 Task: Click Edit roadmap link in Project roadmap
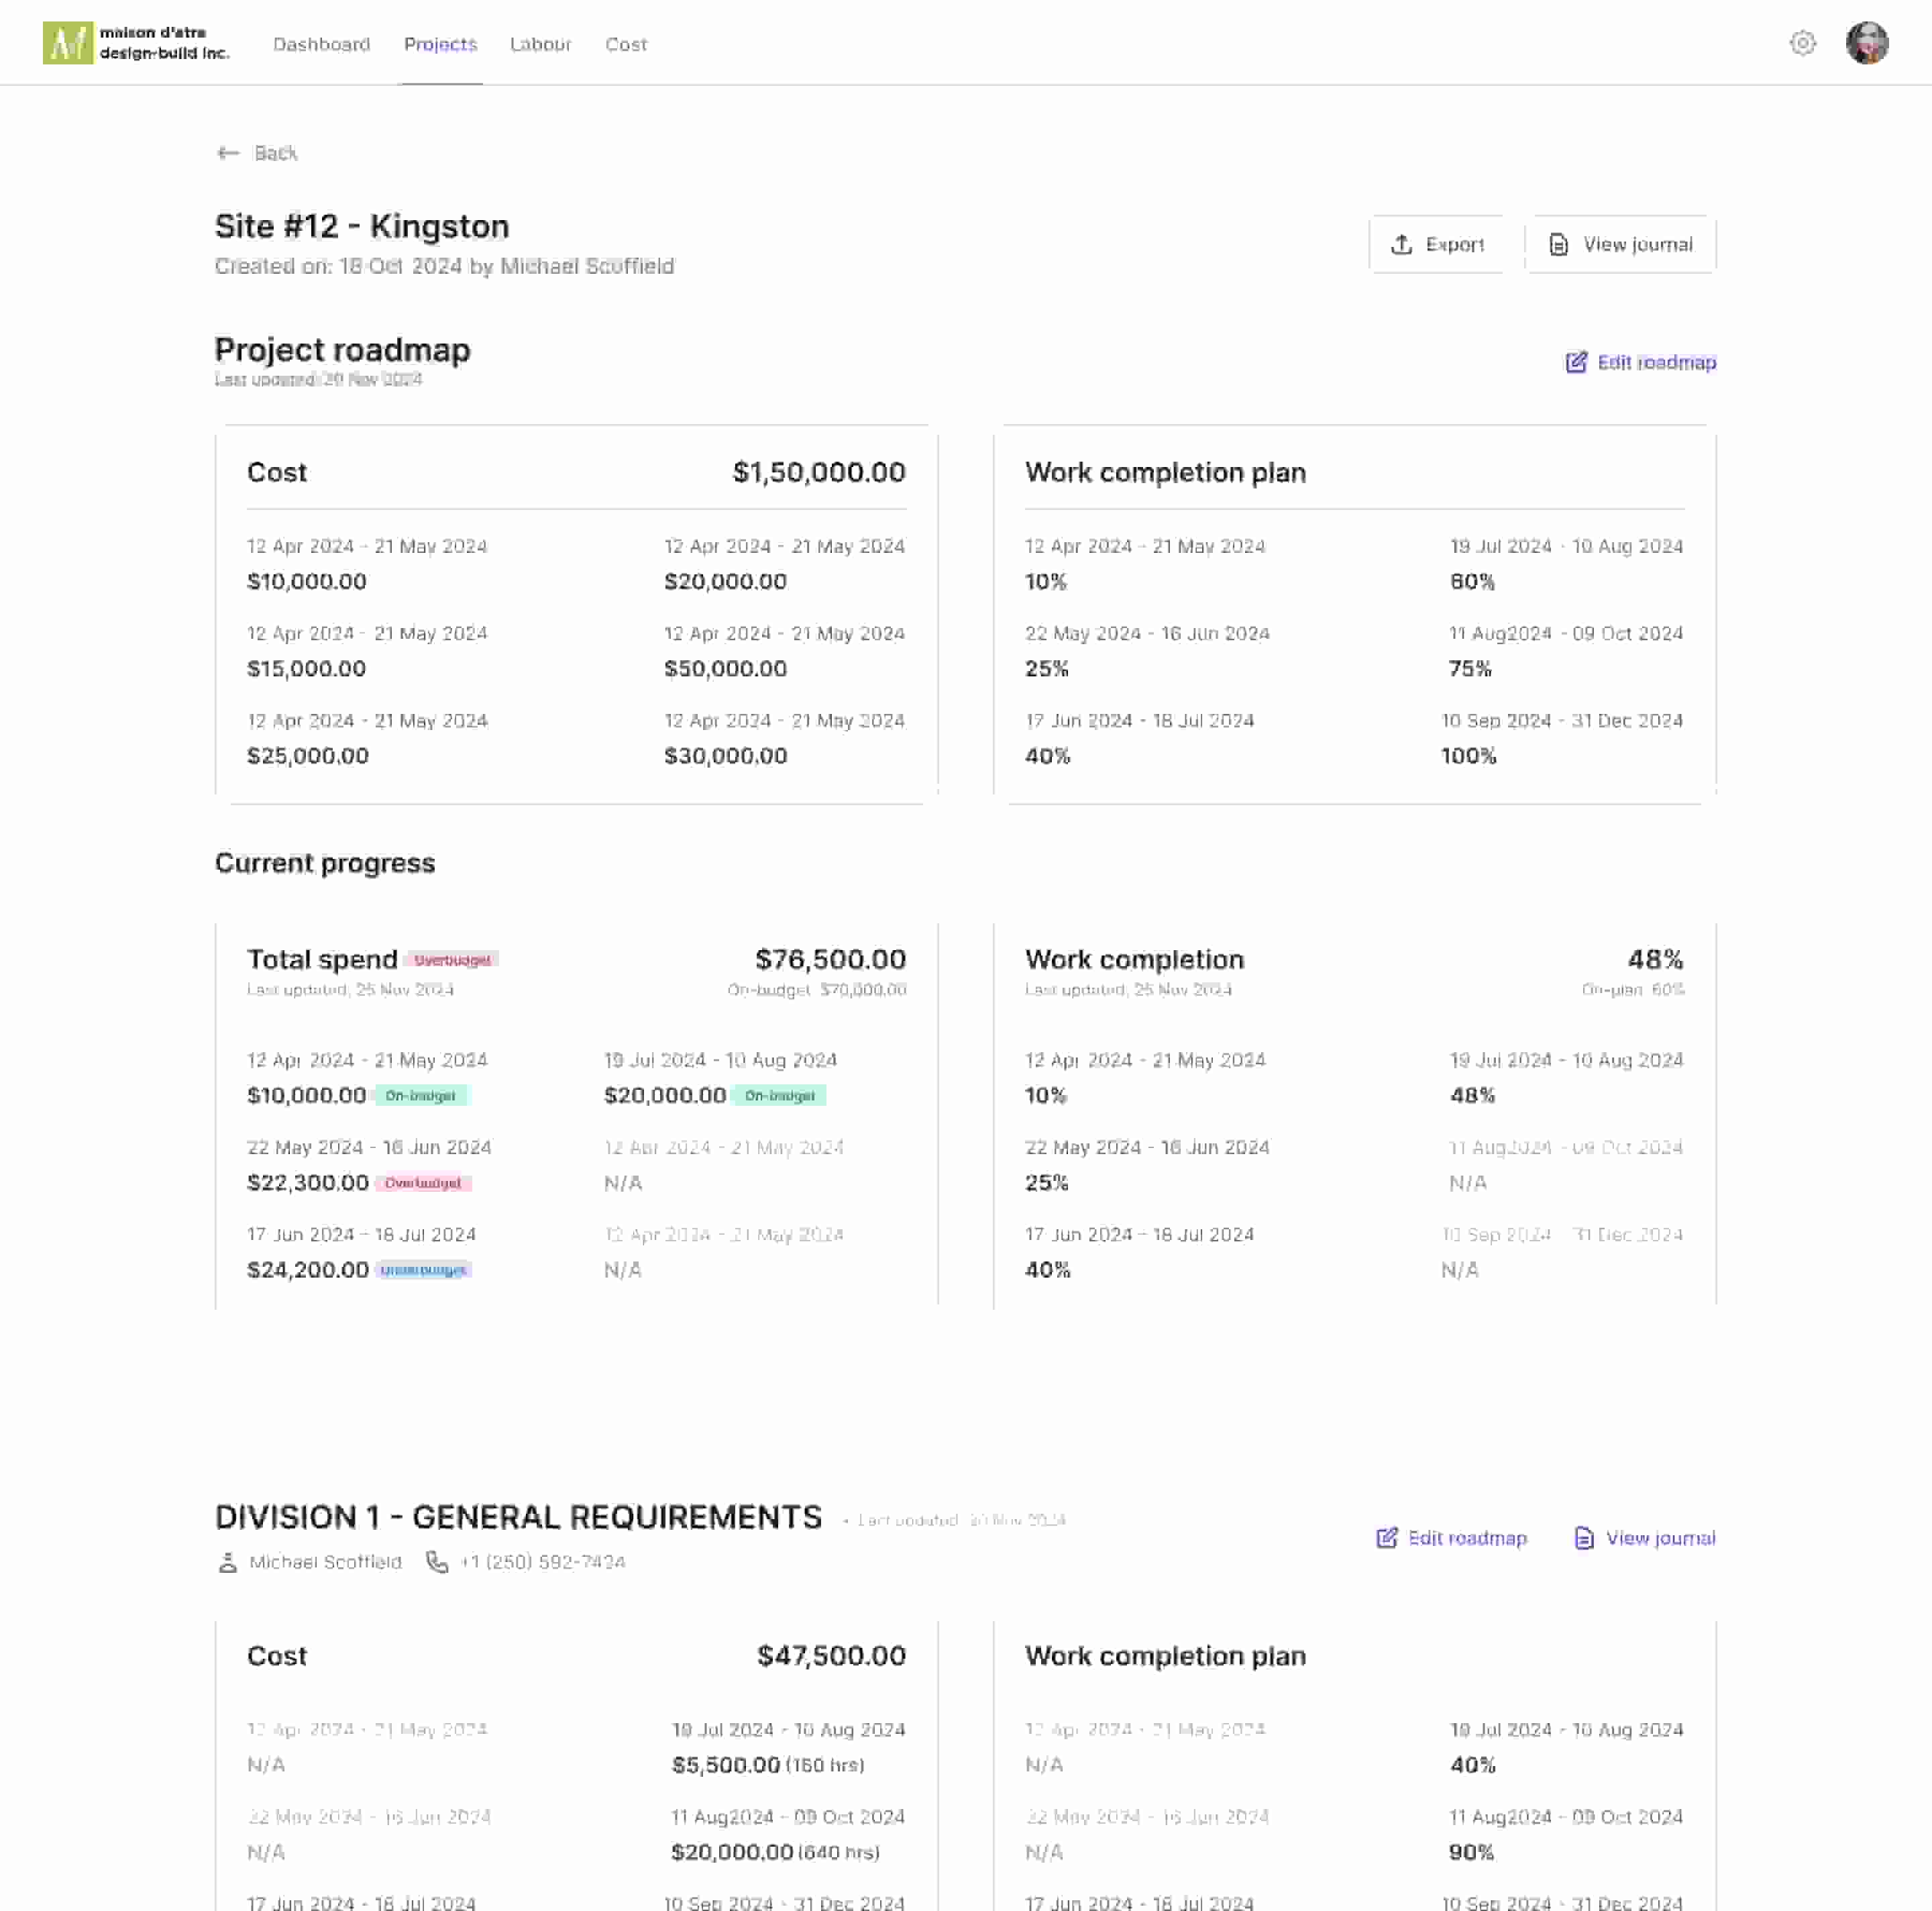point(1656,362)
